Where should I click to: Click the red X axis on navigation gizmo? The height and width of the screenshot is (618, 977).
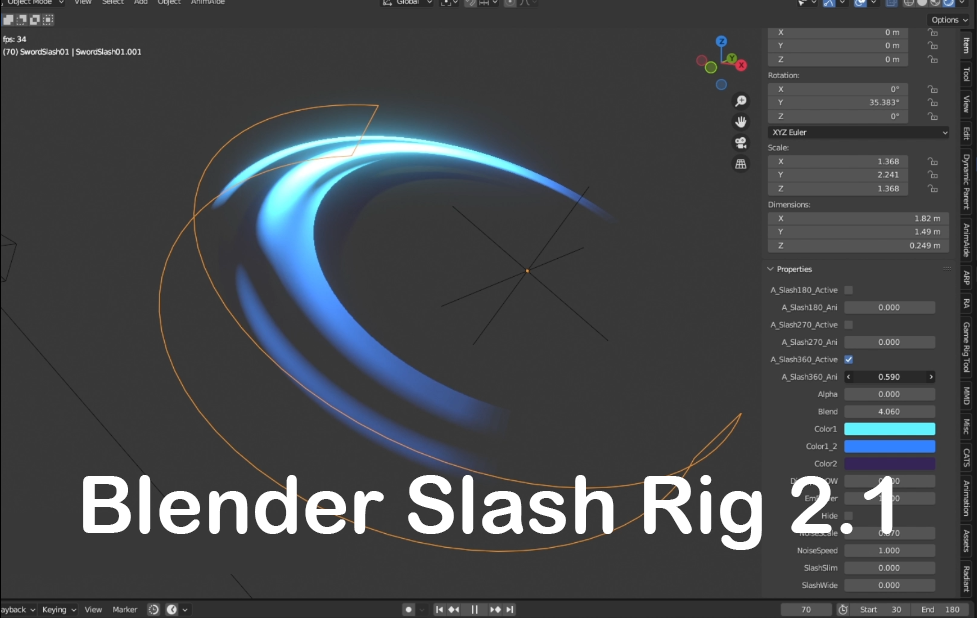[x=741, y=65]
